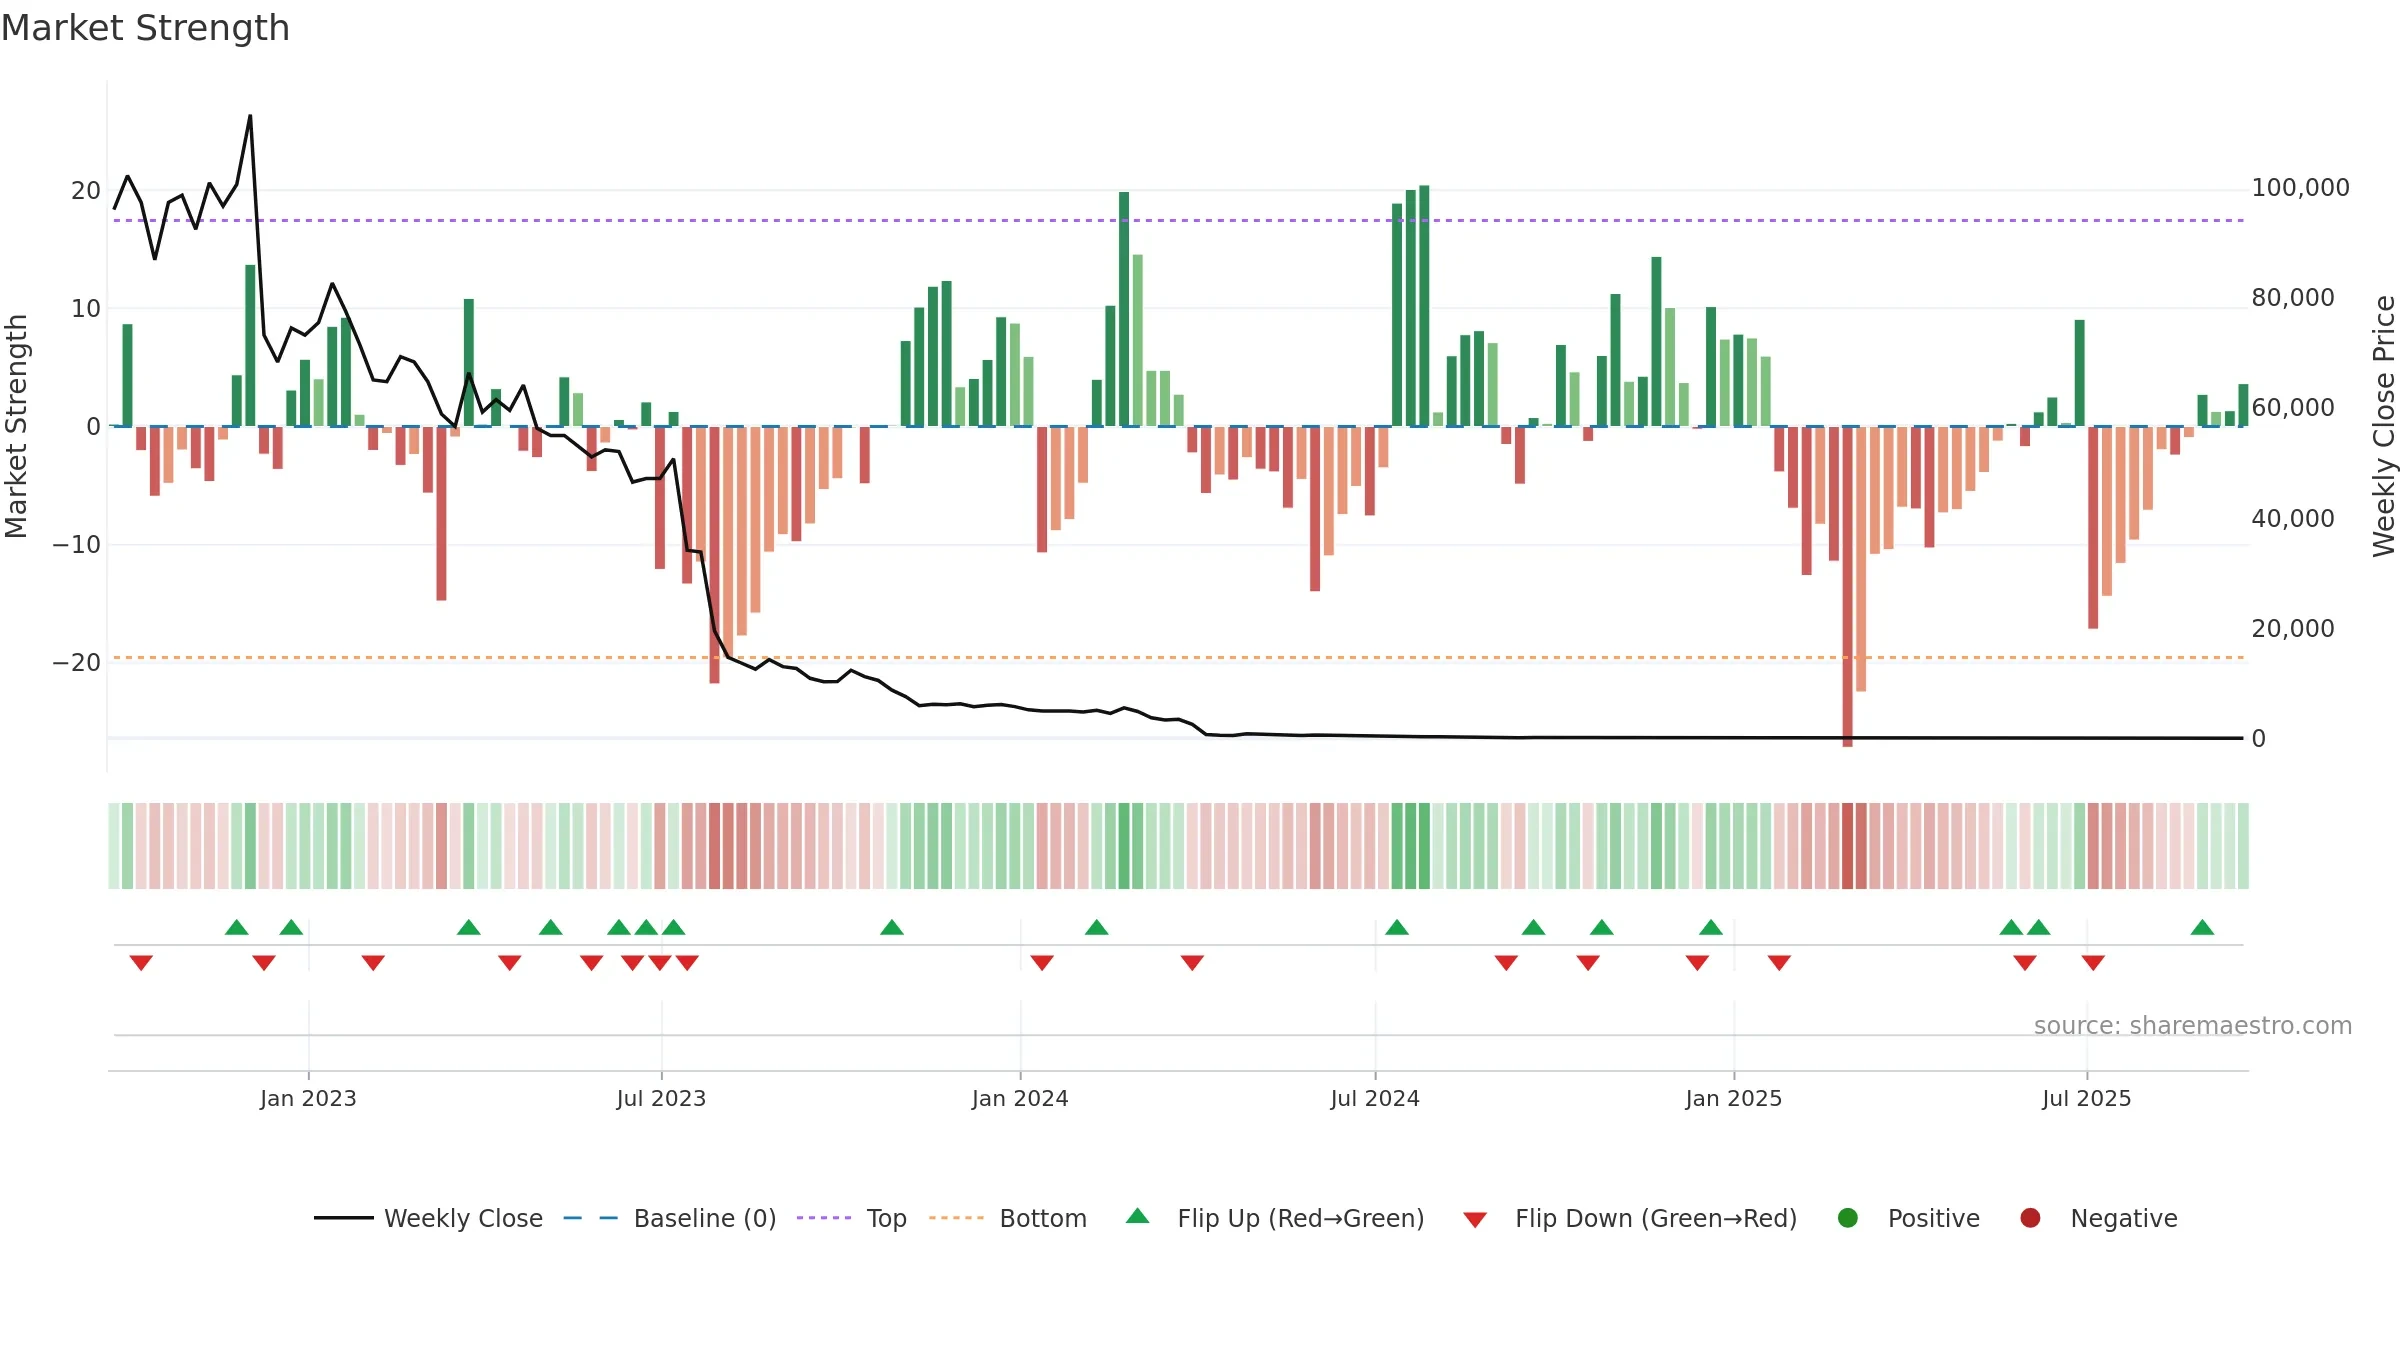Click the red down-triangle icon in legend

[x=1475, y=1220]
